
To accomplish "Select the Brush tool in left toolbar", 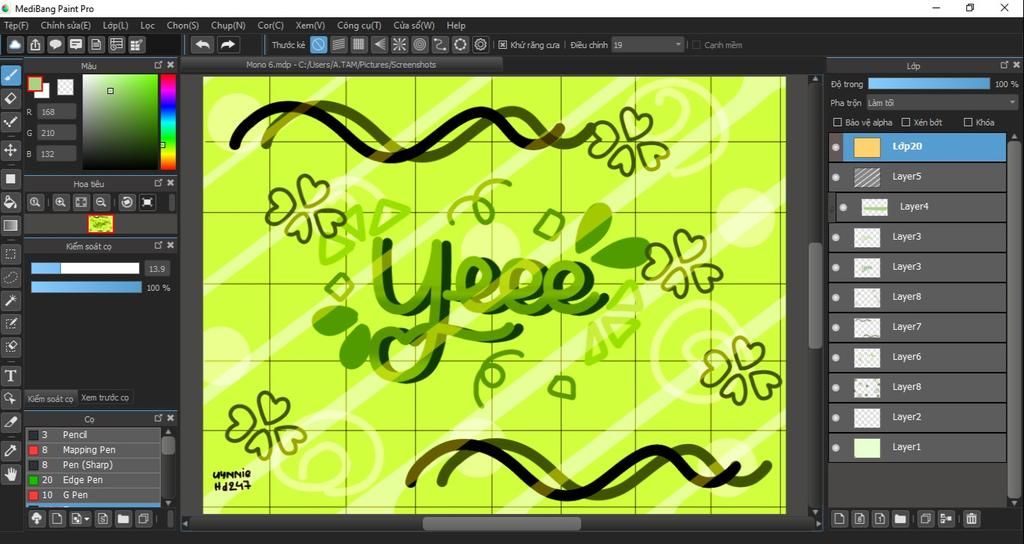I will (x=10, y=76).
